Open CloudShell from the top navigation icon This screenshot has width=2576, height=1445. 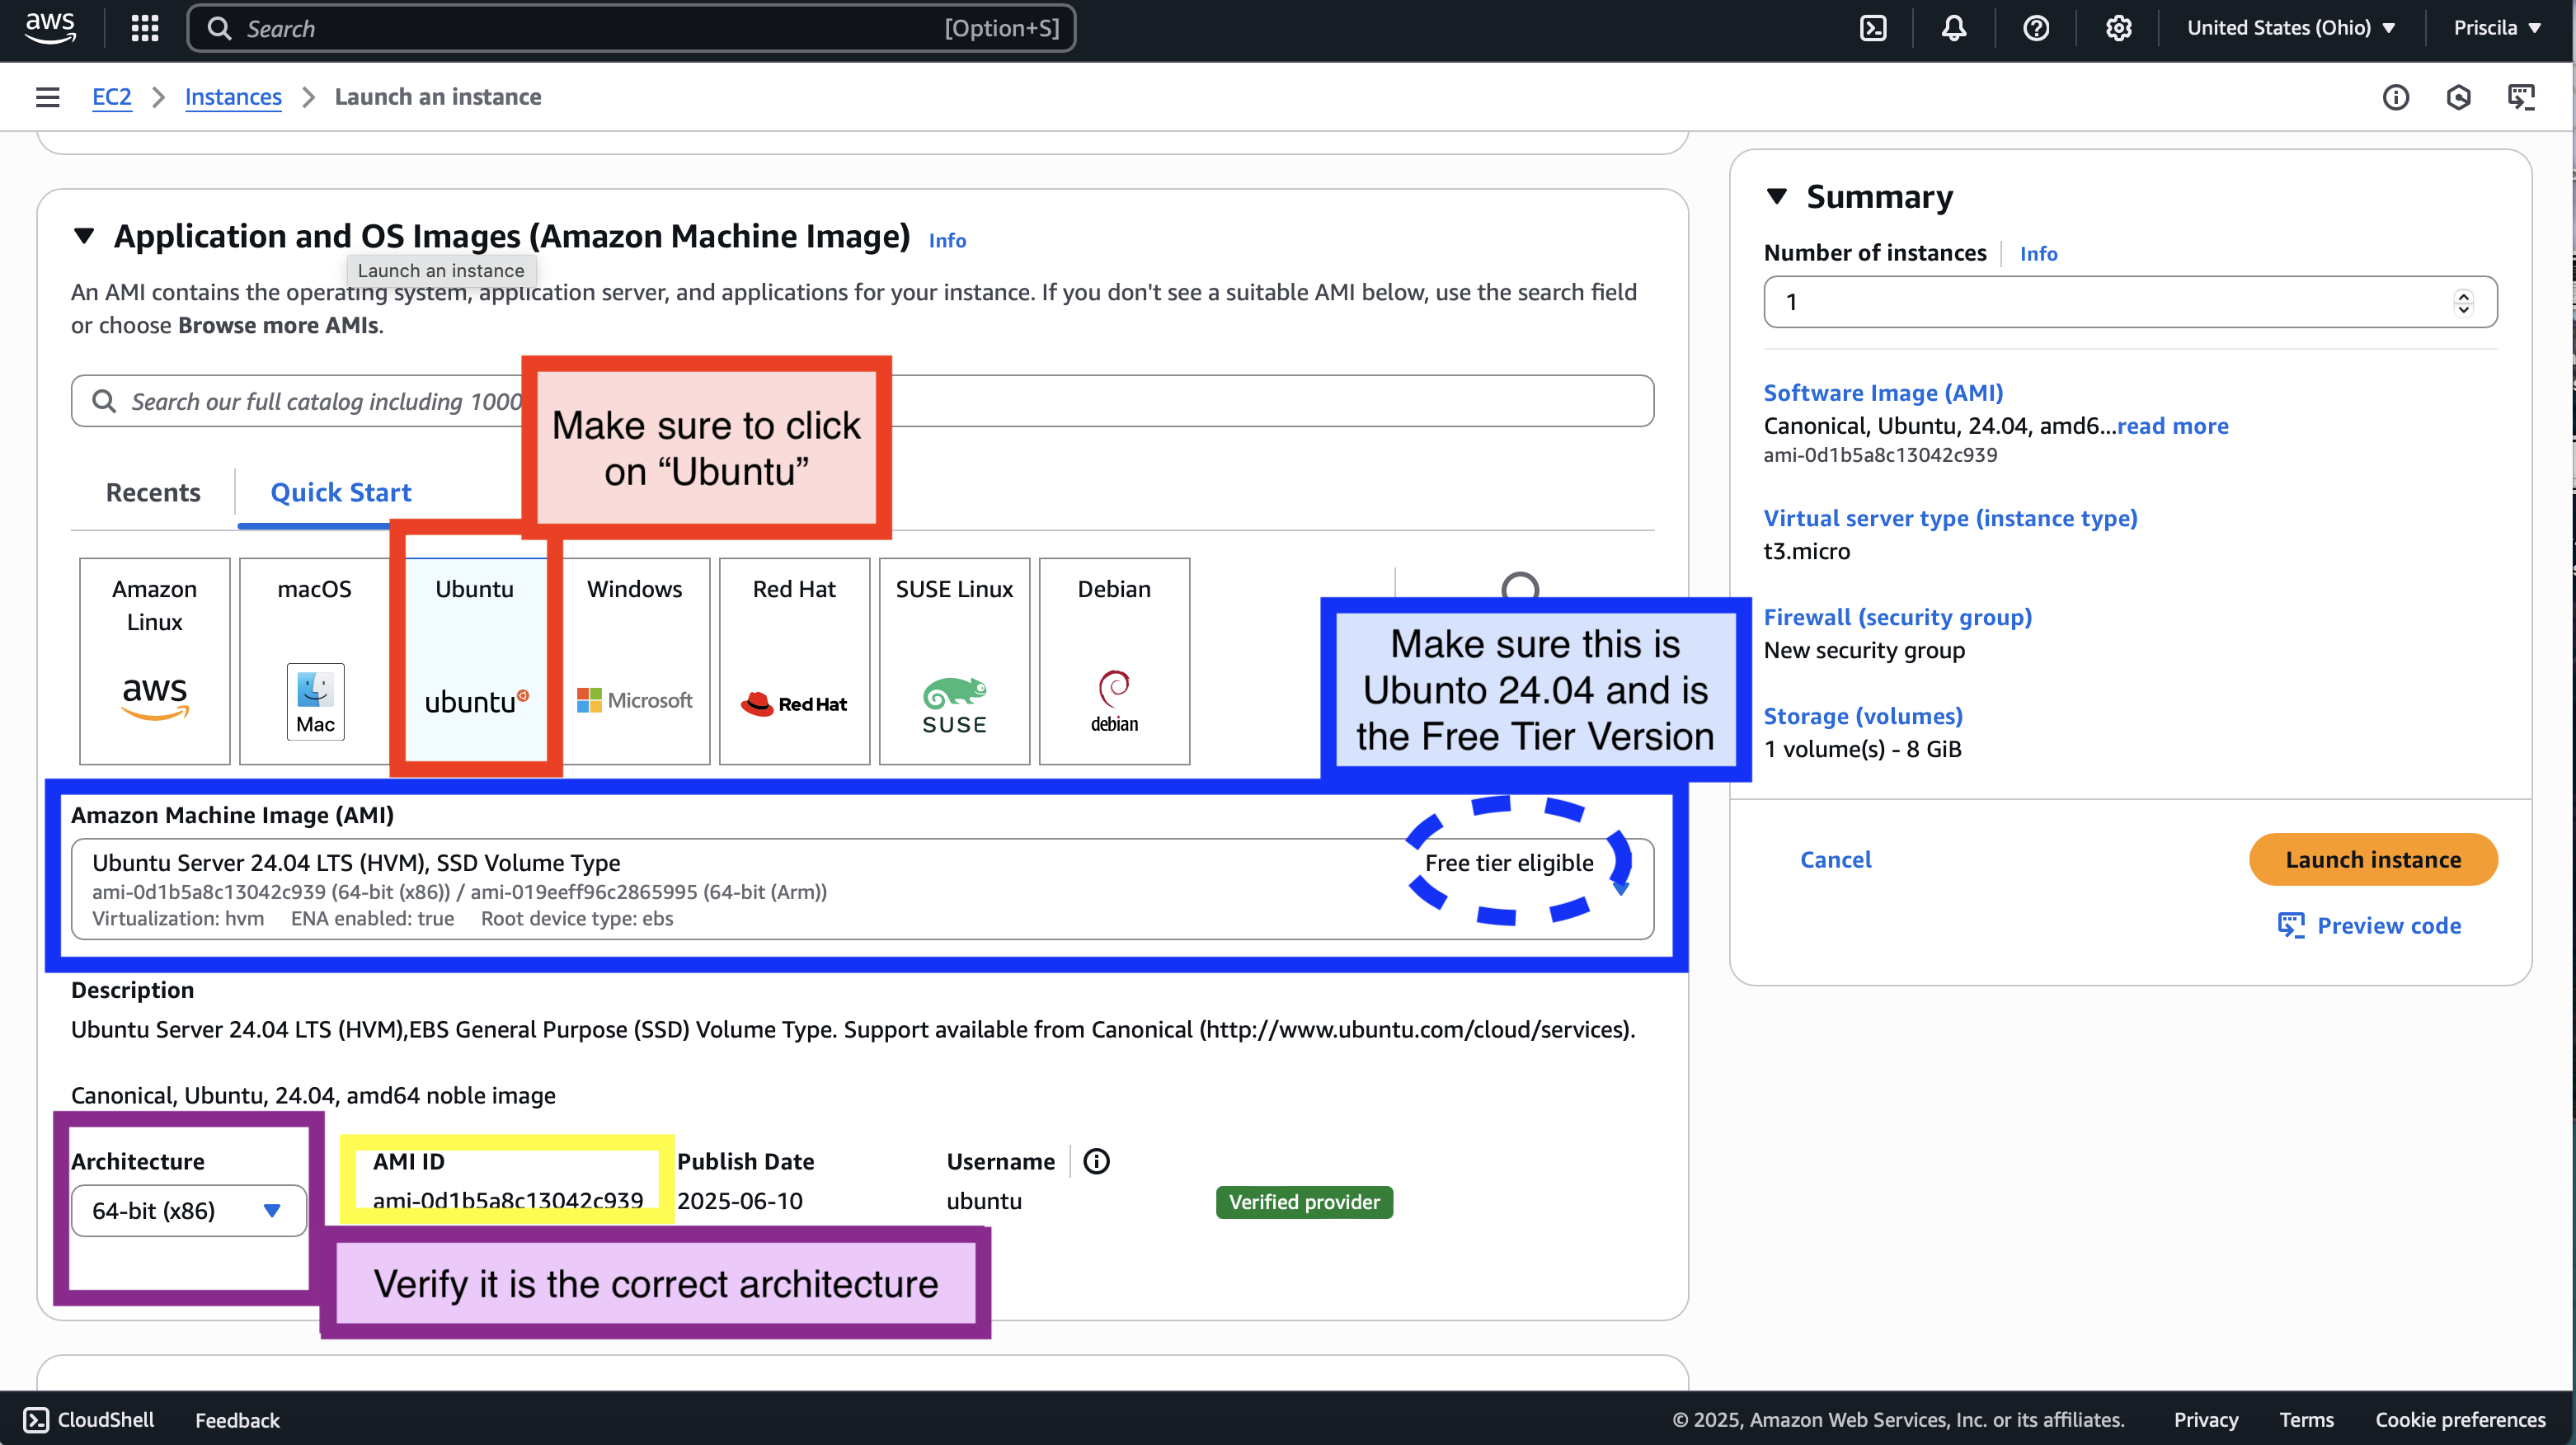(1873, 28)
